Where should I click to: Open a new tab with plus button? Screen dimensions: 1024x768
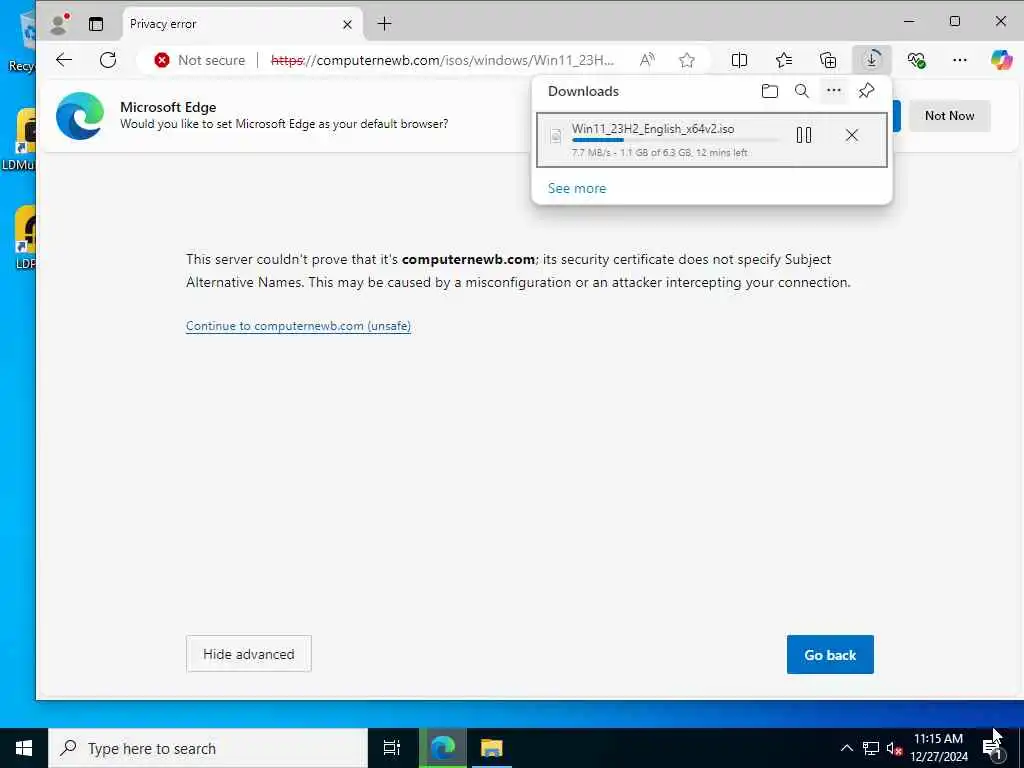[x=385, y=24]
